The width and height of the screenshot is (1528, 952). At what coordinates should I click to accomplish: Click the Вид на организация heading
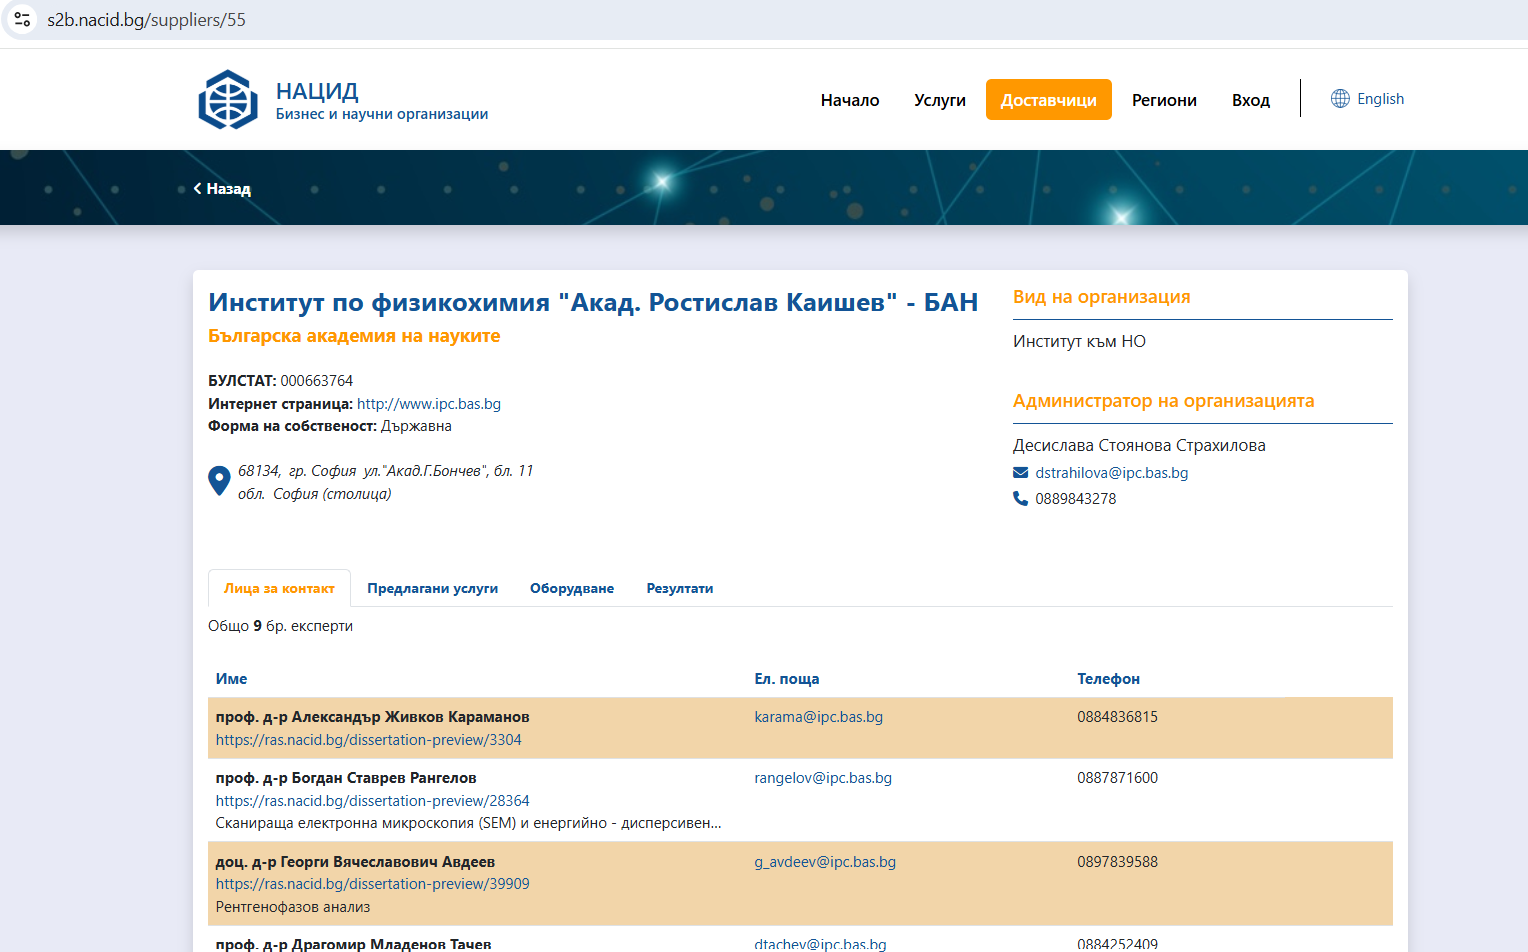1101,297
